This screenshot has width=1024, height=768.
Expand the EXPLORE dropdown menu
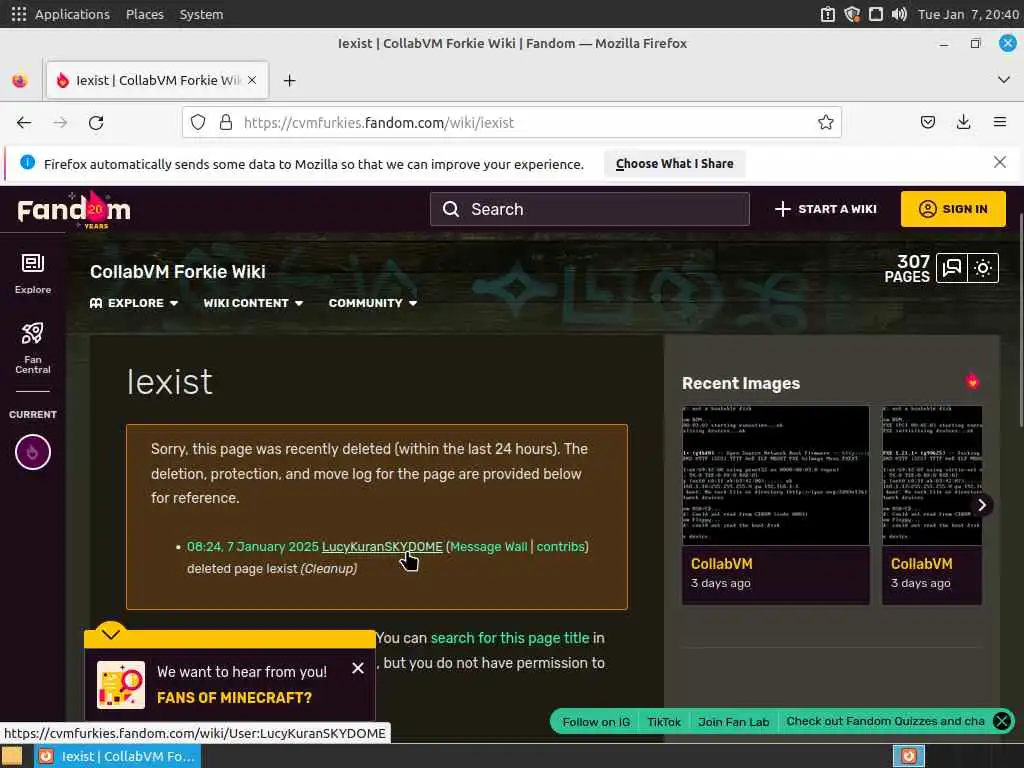pos(134,303)
